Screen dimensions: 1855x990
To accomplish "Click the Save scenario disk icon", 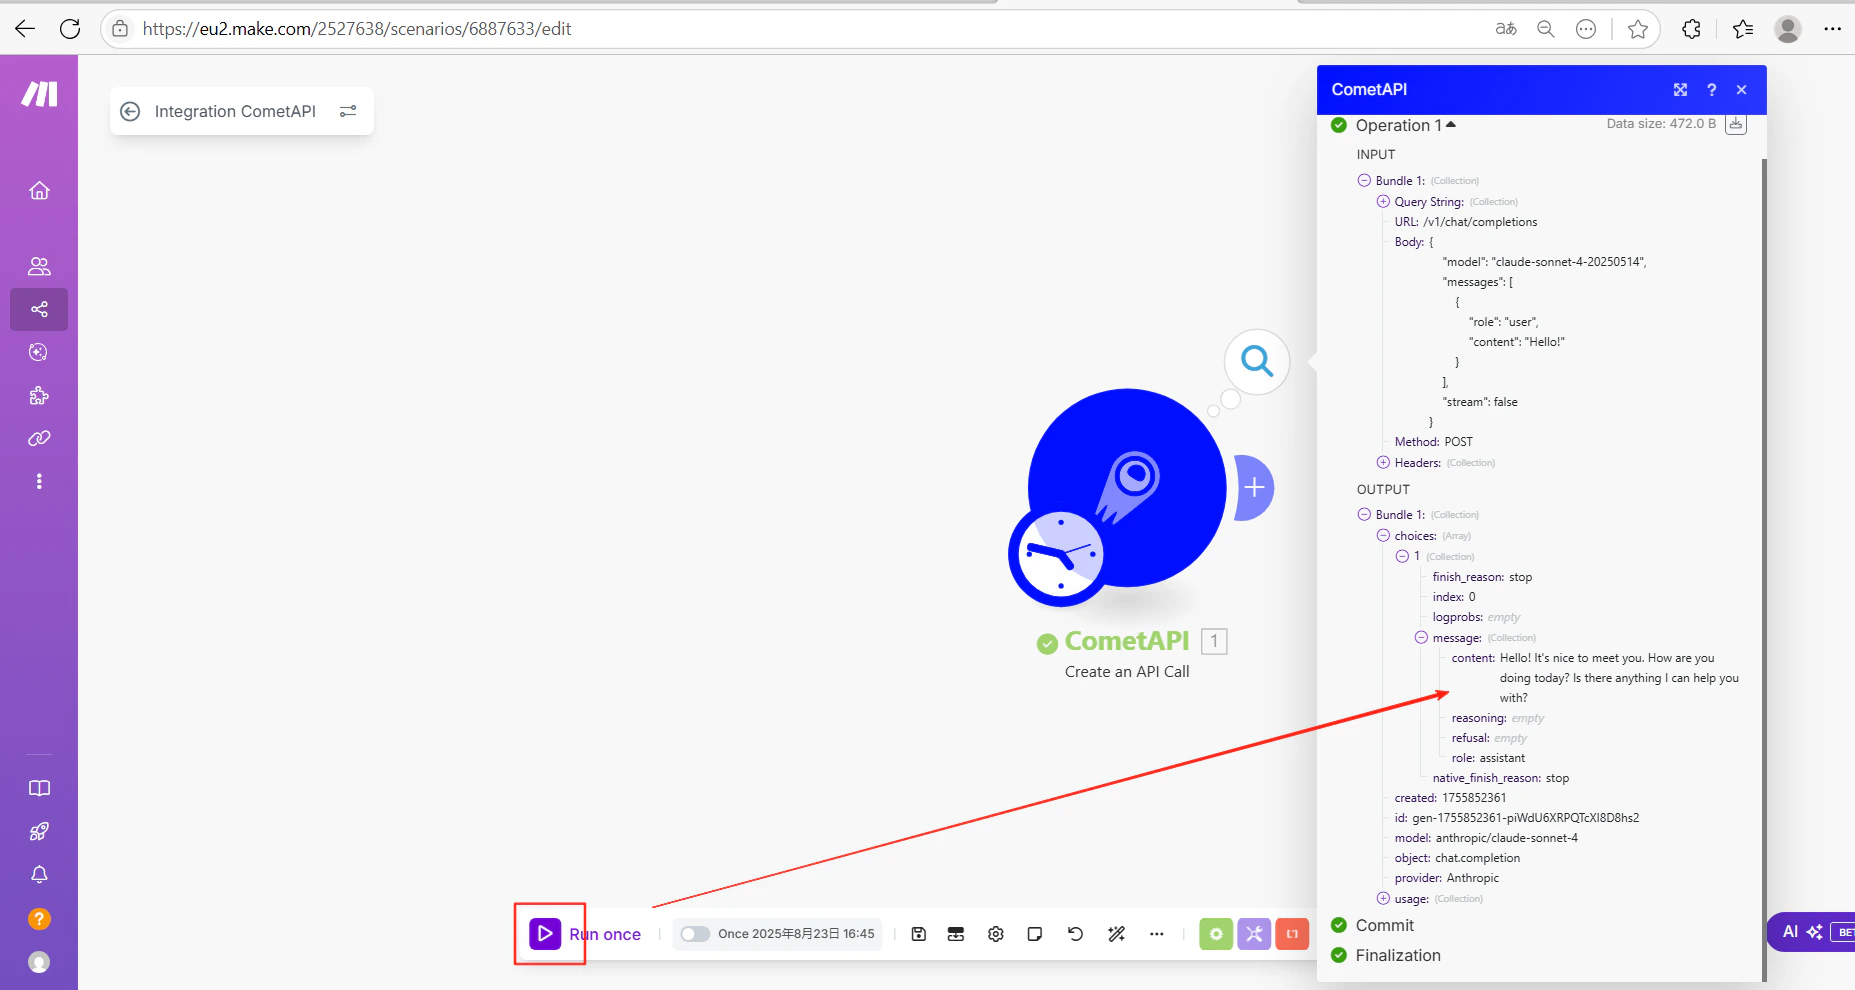I will [x=919, y=934].
